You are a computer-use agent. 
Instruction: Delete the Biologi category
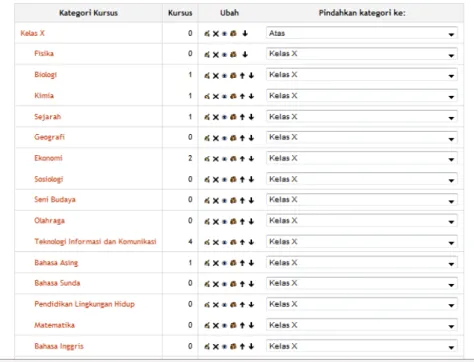(x=216, y=76)
